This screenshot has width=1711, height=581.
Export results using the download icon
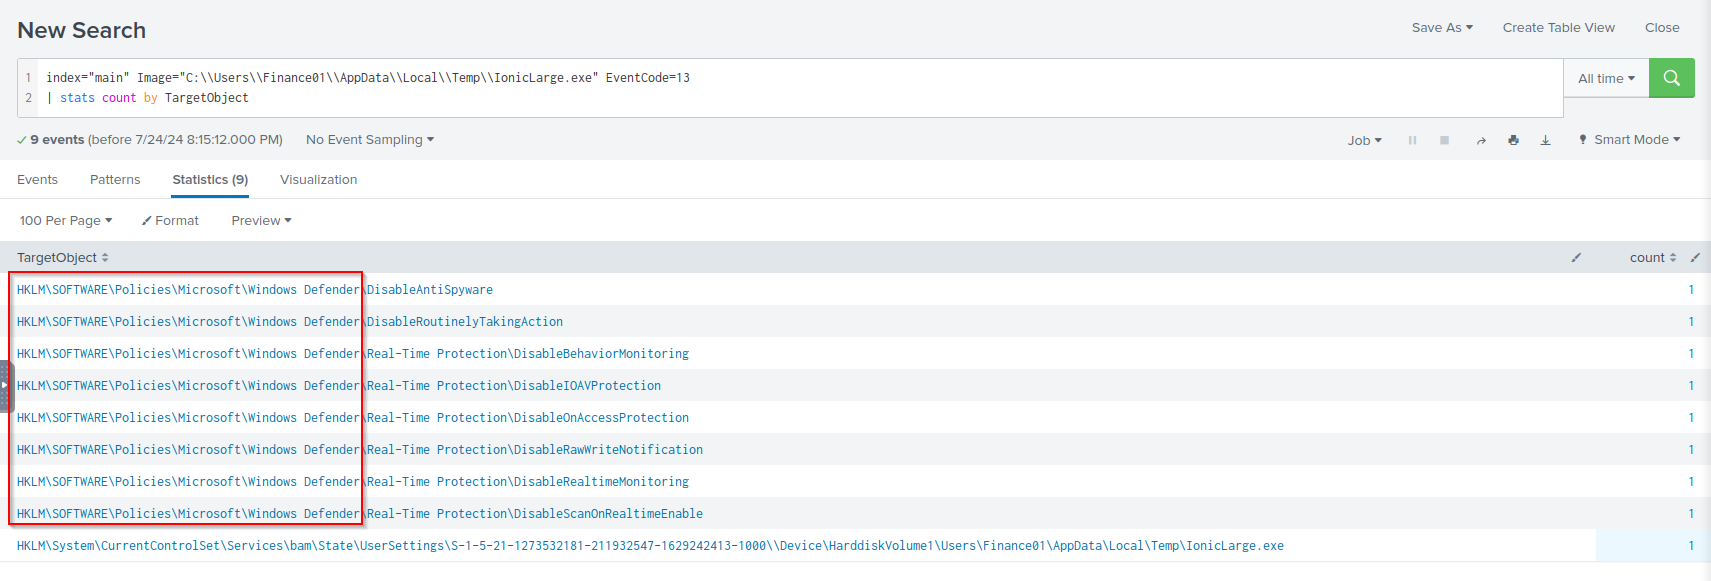pyautogui.click(x=1545, y=140)
